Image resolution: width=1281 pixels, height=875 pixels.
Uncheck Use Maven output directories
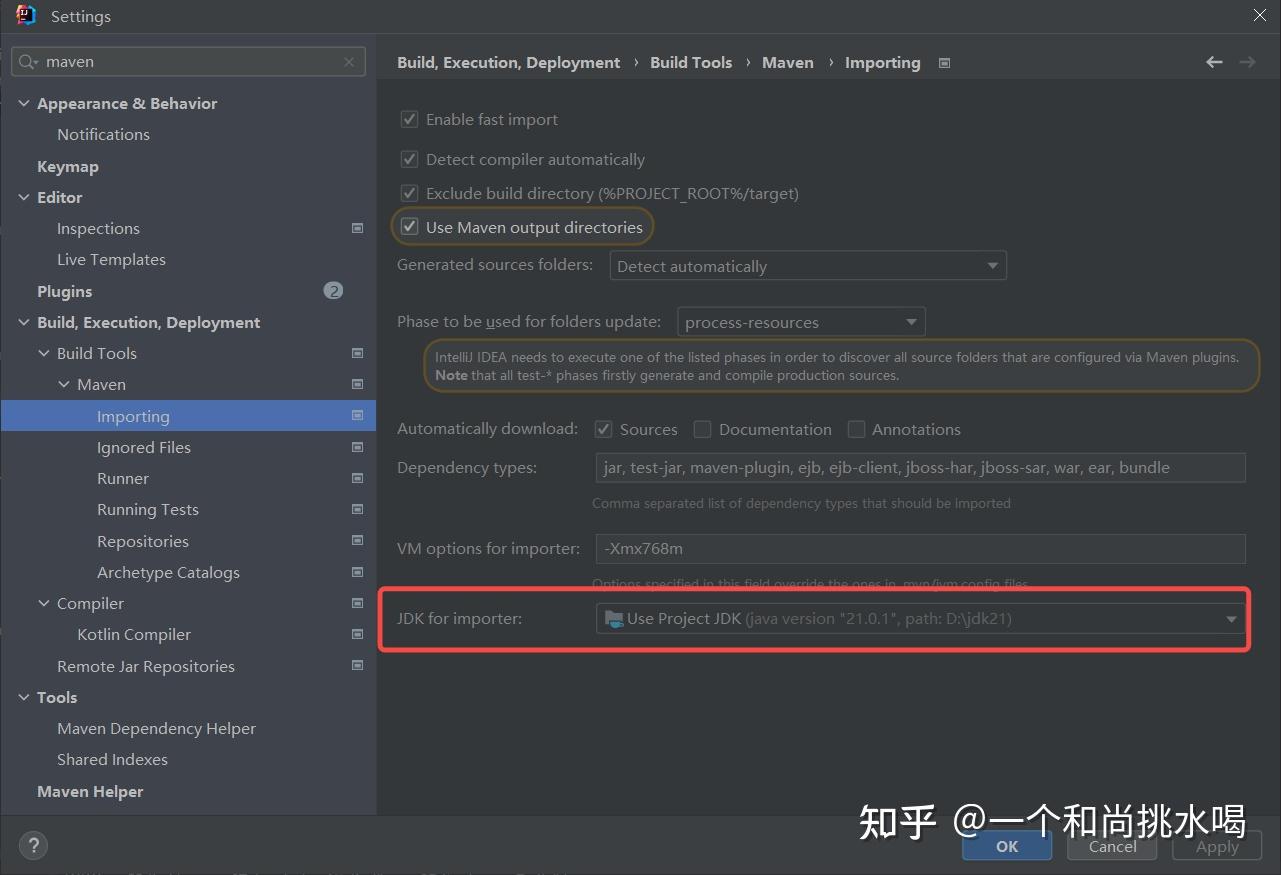[x=409, y=227]
